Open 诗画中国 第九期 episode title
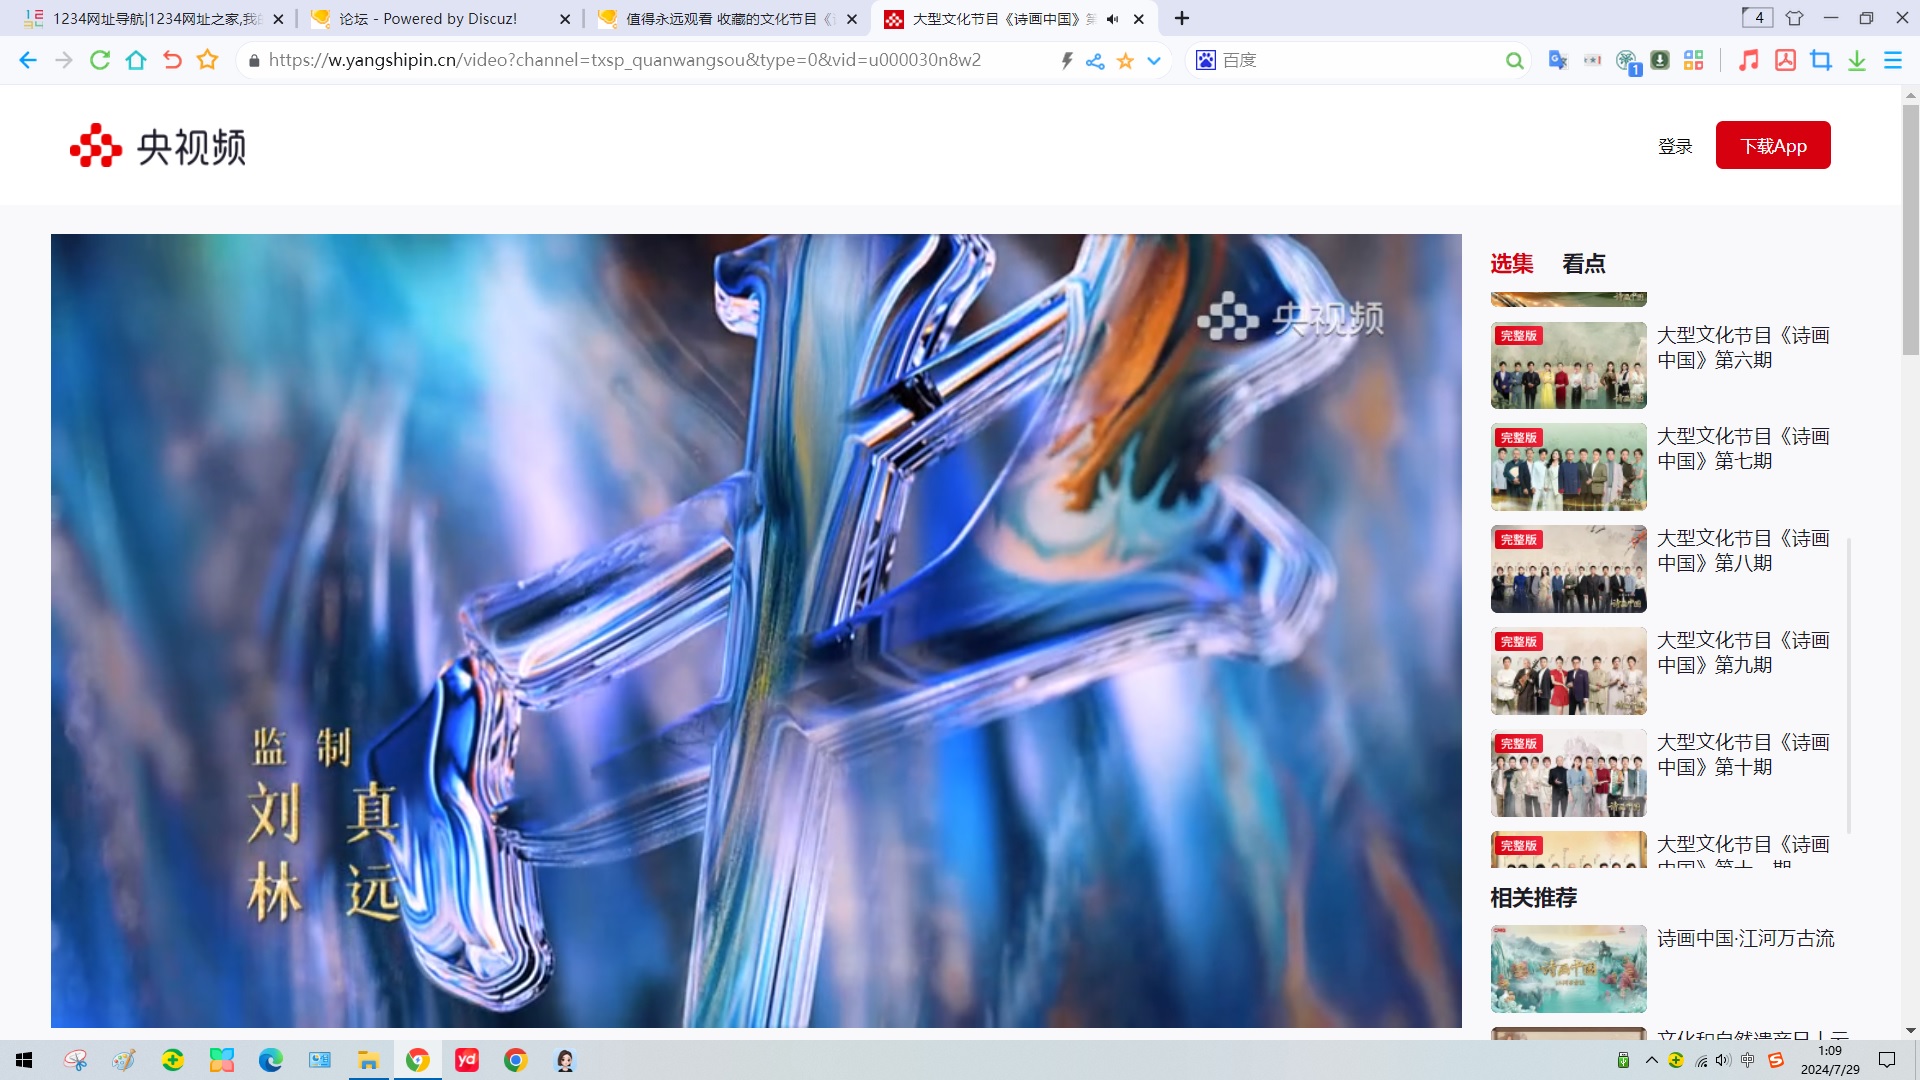Viewport: 1920px width, 1080px height. tap(1743, 652)
